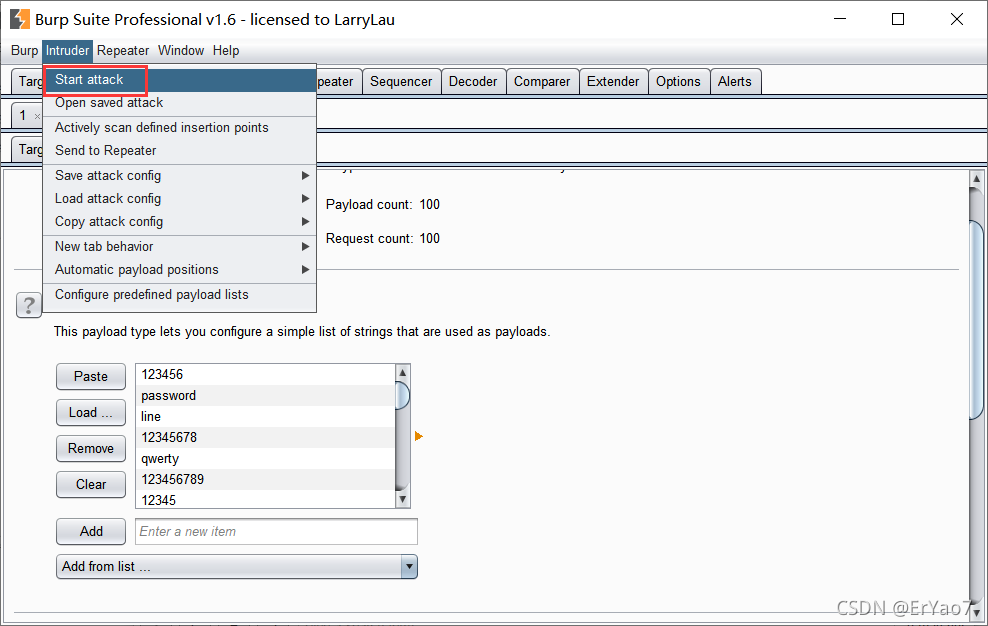
Task: Open the Repeater menu
Action: (123, 50)
